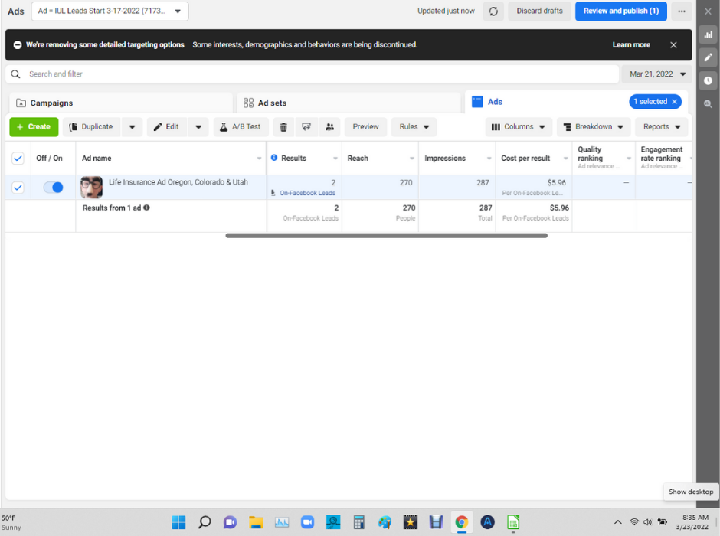Open the green spreadsheet app in taskbar
Screen dimensions: 720x536
[x=513, y=522]
